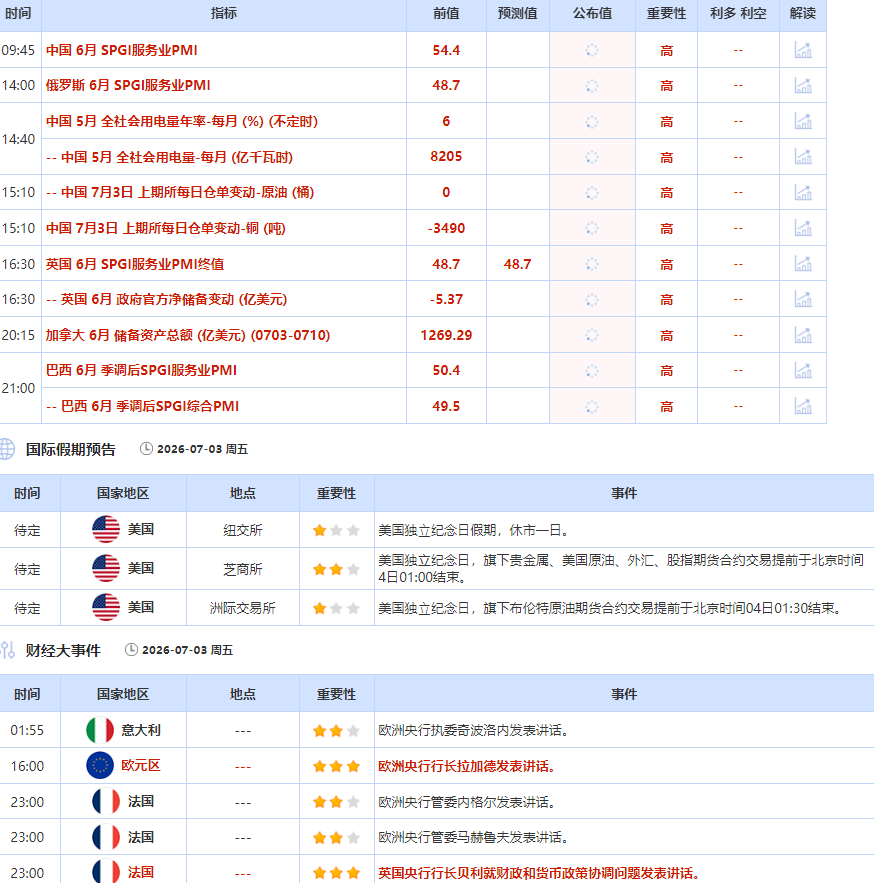Click 欧洲央行执委奇波洛内发表讲话 event text
The image size is (874, 883).
pos(476,730)
